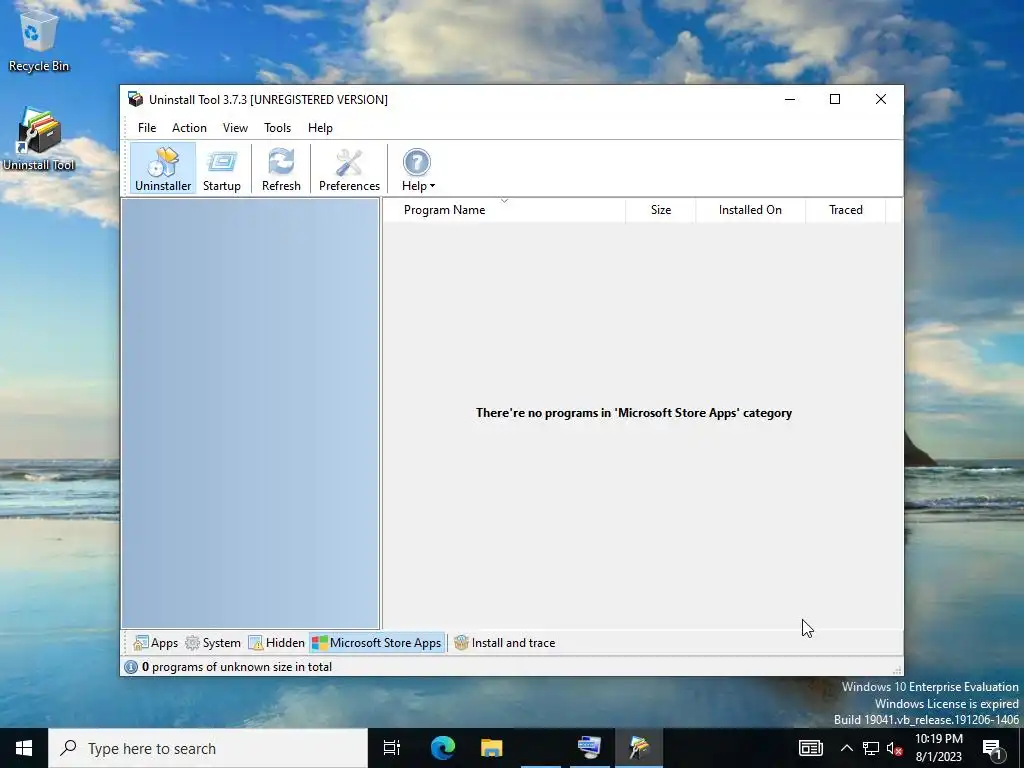This screenshot has height=768, width=1024.
Task: Click the Install and trace button
Action: pyautogui.click(x=505, y=643)
